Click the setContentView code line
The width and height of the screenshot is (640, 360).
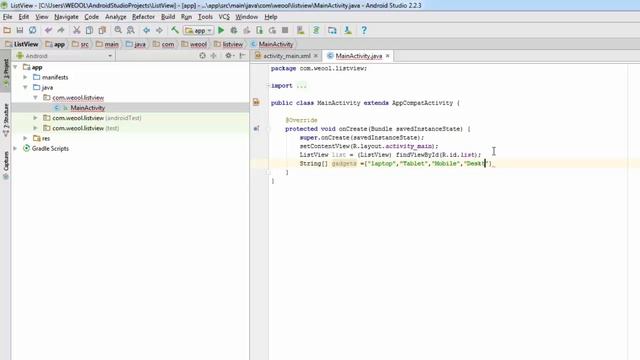pyautogui.click(x=369, y=146)
